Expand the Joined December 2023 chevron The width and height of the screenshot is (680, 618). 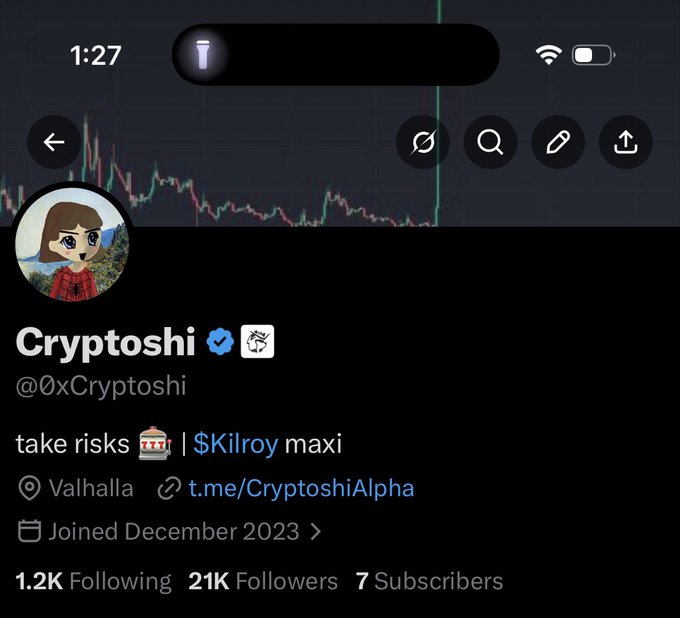(316, 532)
